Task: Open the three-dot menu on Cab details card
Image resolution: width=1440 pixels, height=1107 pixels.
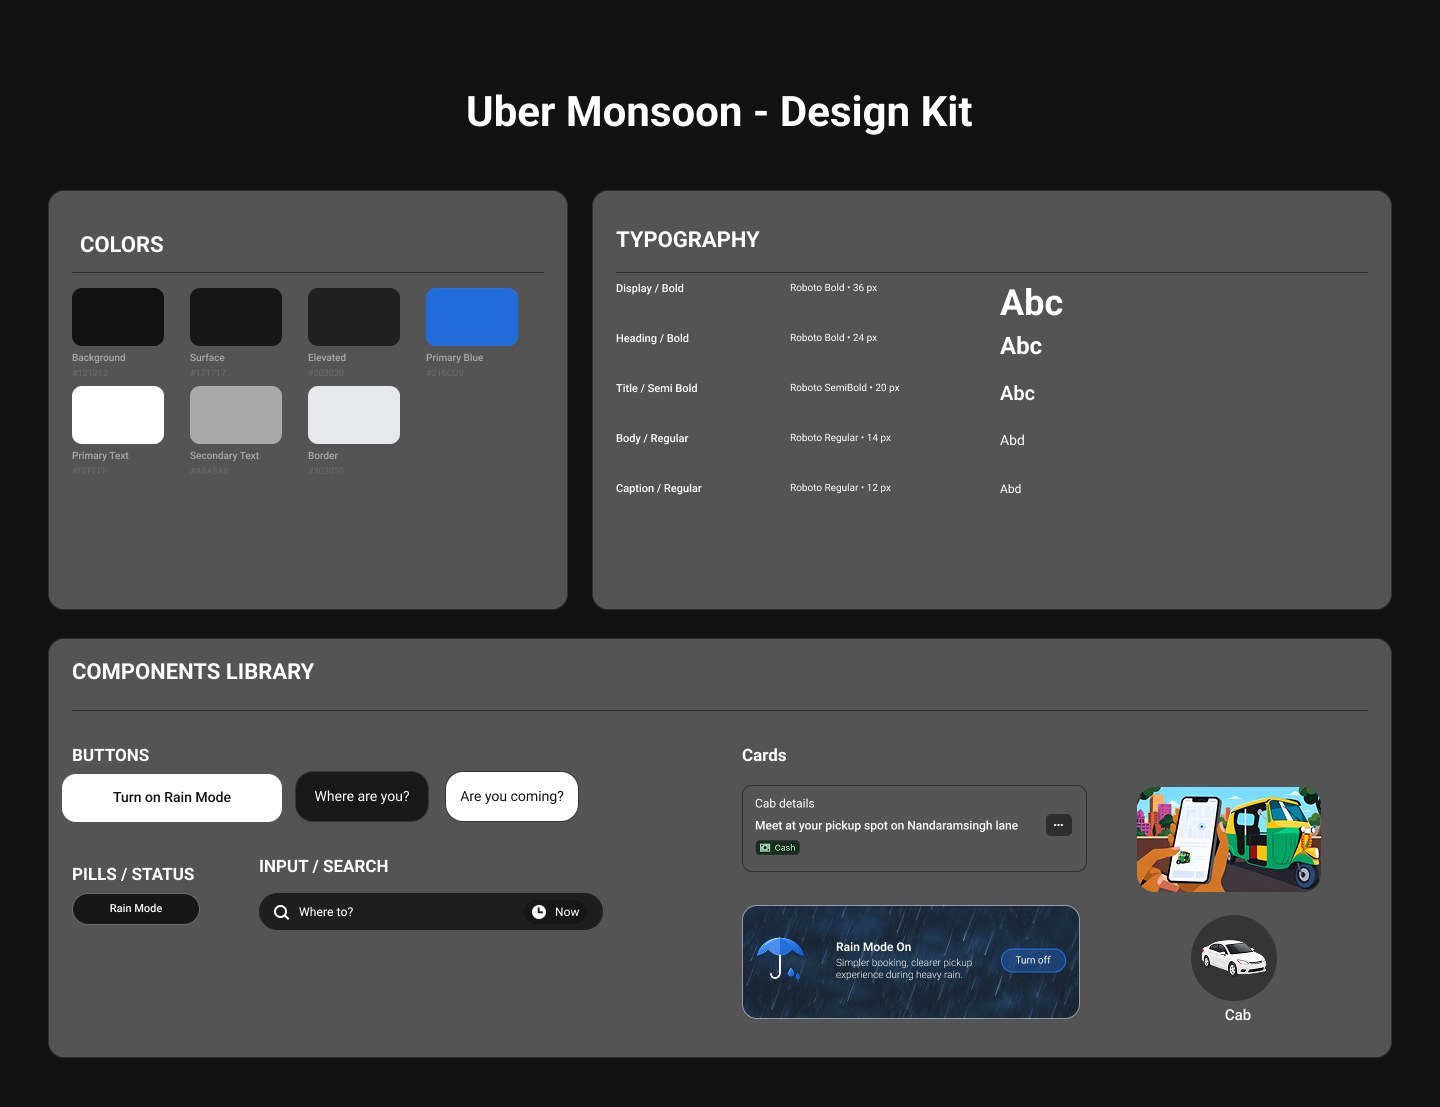Action: [x=1058, y=825]
